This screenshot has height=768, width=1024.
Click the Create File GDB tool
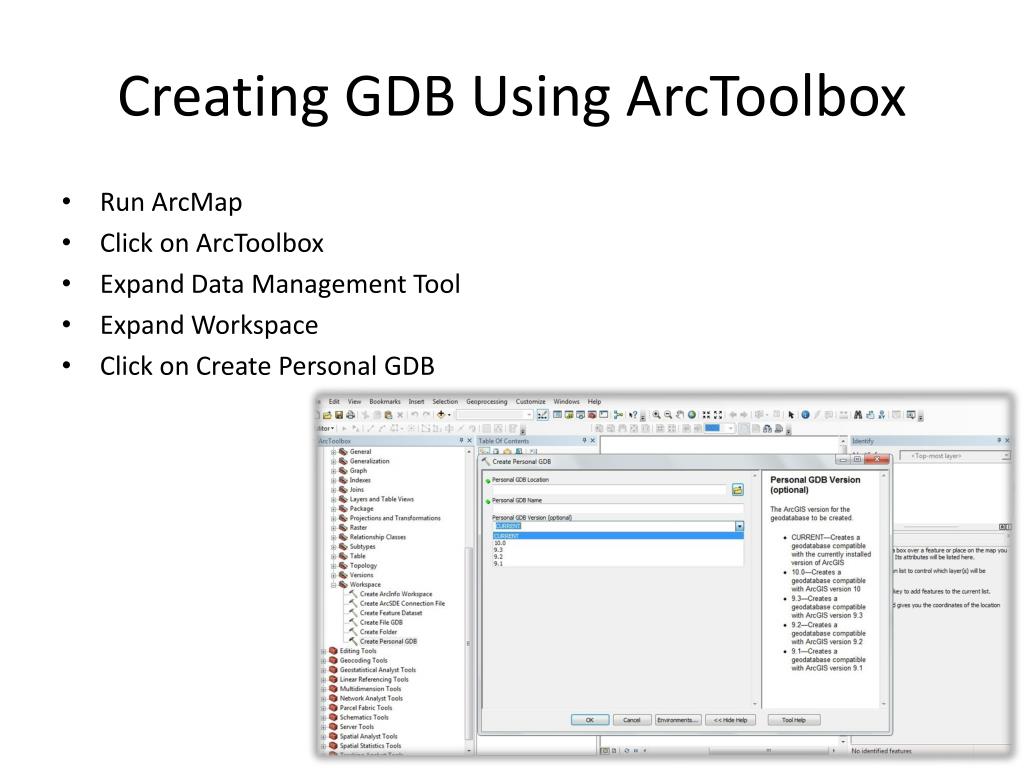(376, 622)
